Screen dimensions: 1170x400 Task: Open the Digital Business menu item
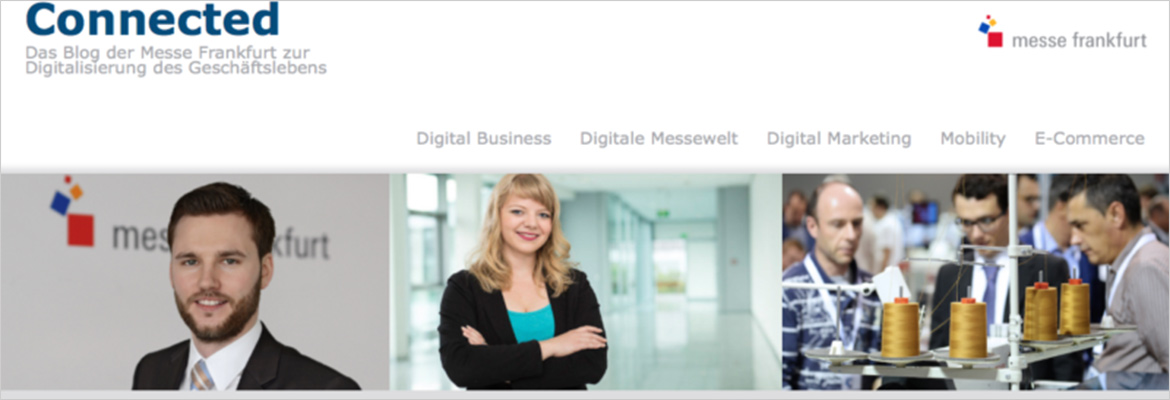click(x=484, y=139)
